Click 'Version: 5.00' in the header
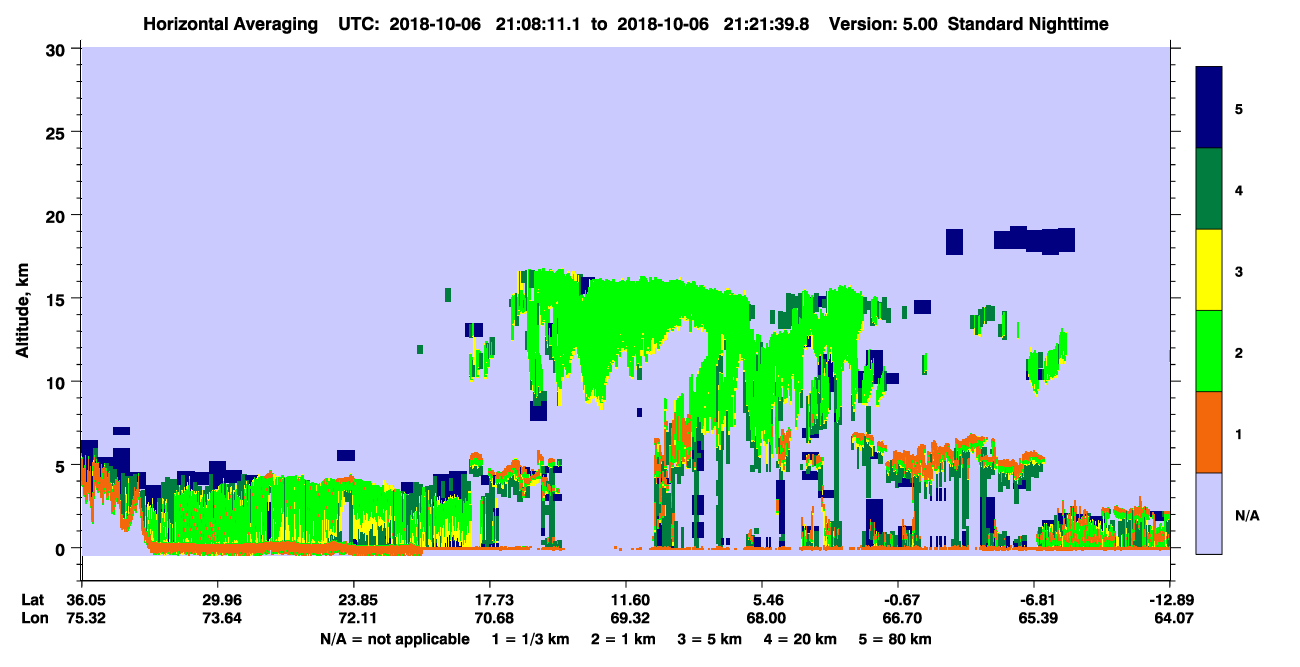Screen dimensions: 1300x667 pyautogui.click(x=883, y=23)
